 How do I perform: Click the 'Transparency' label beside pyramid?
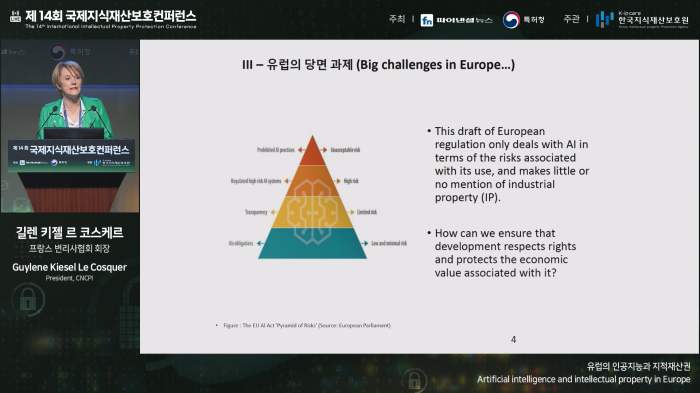coord(256,212)
